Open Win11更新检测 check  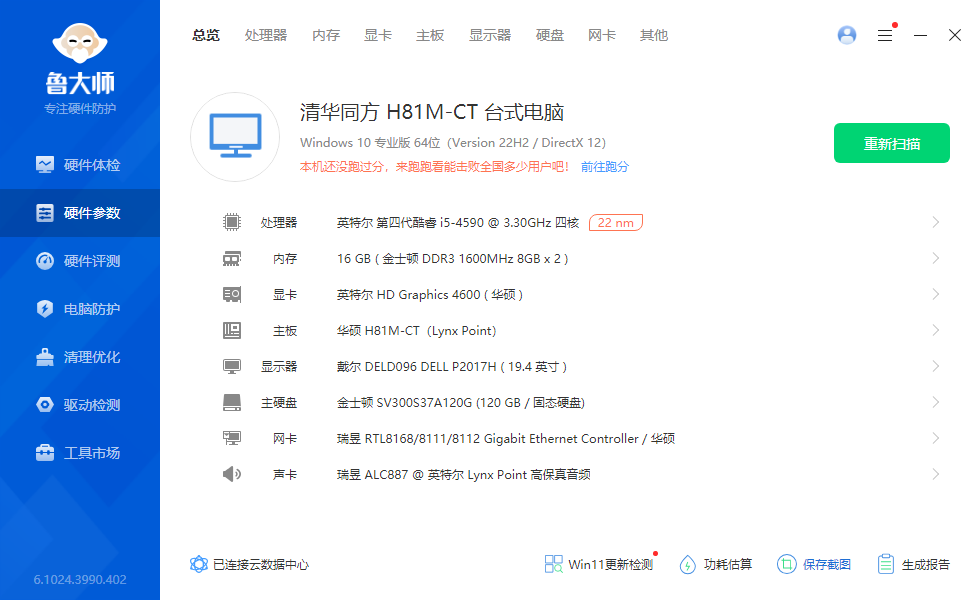pos(599,564)
